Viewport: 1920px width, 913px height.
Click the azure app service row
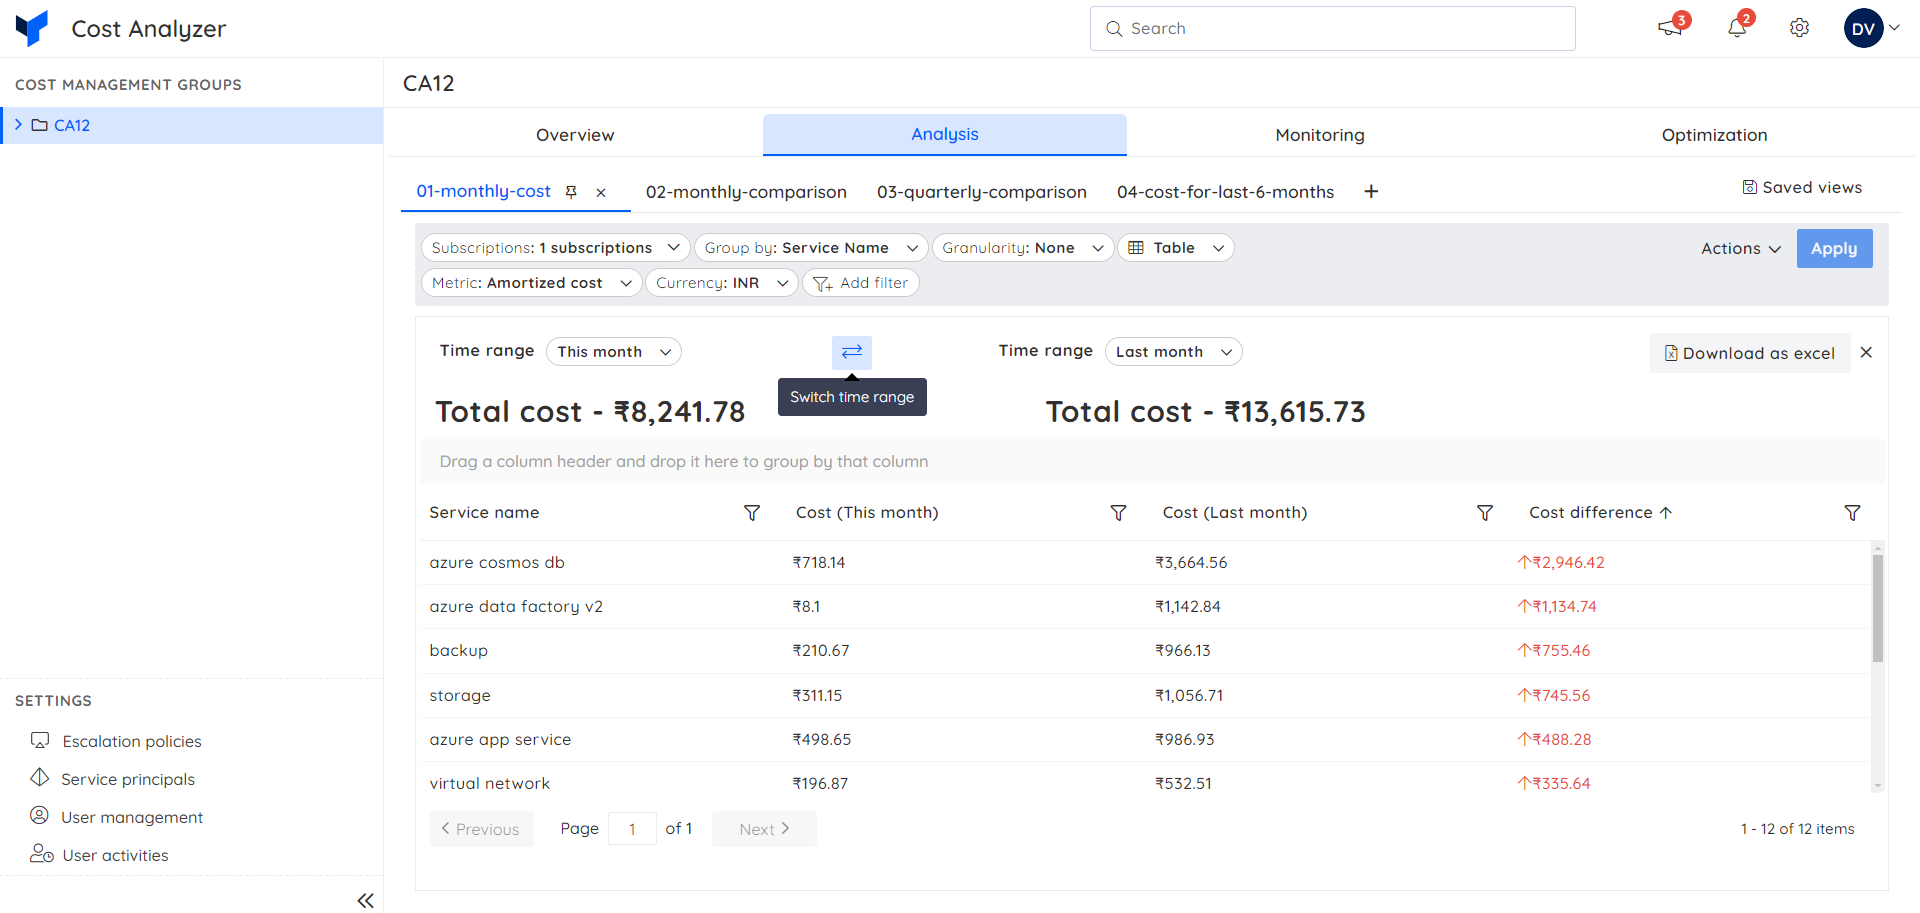pos(1145,740)
